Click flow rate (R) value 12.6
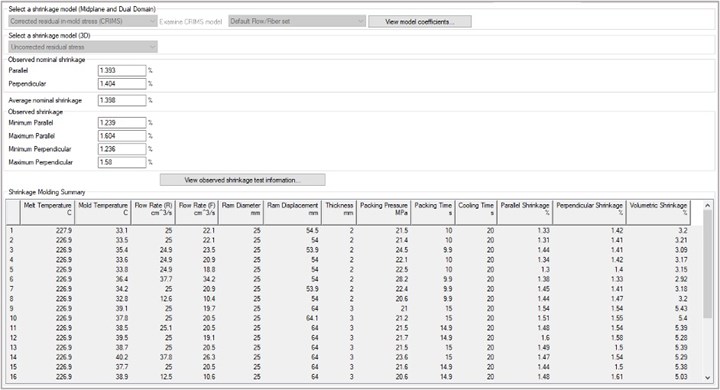The image size is (720, 390). 166,299
